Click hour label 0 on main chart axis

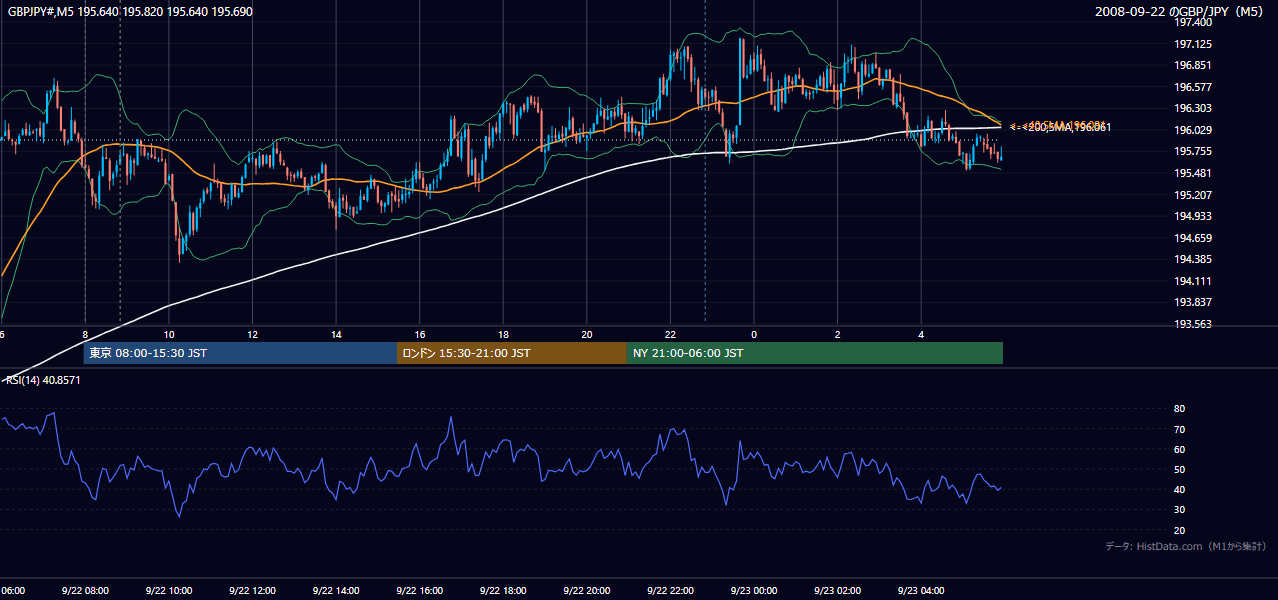tap(754, 334)
